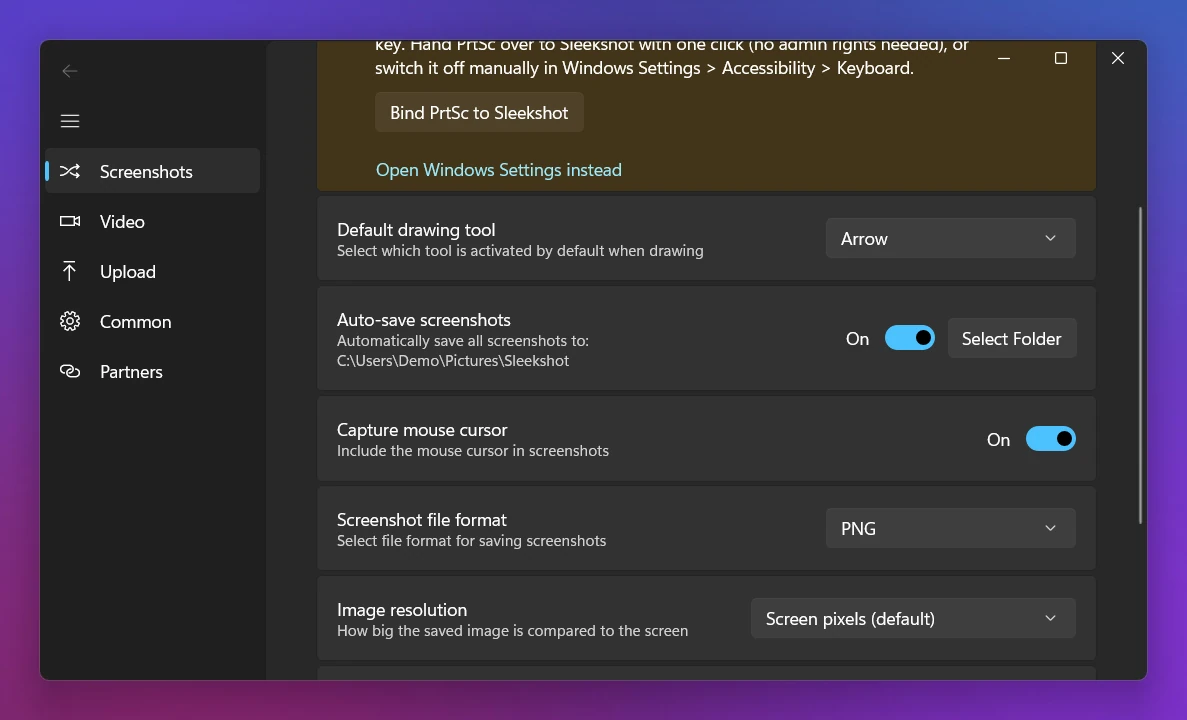This screenshot has height=720, width=1187.
Task: Open the Video settings section
Action: [152, 221]
